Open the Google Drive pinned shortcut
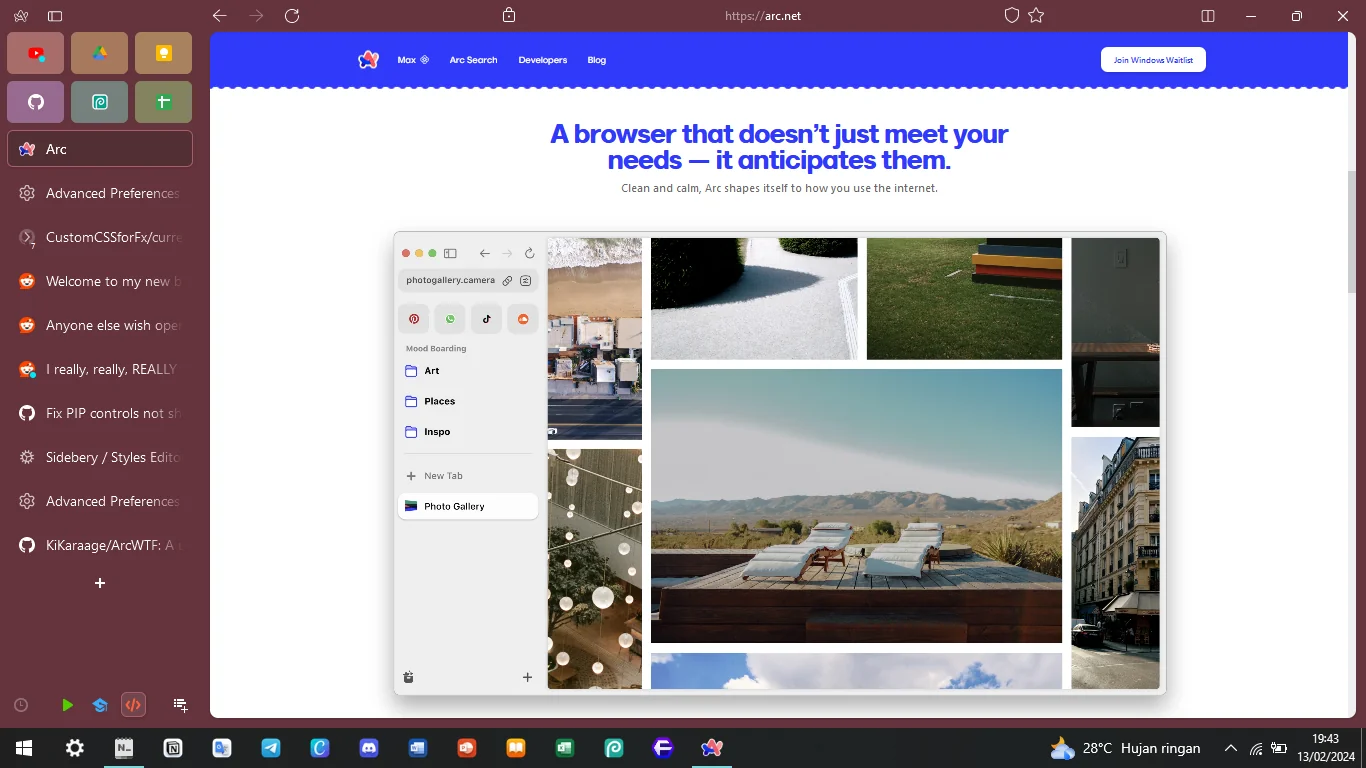This screenshot has width=1366, height=768. coord(99,52)
